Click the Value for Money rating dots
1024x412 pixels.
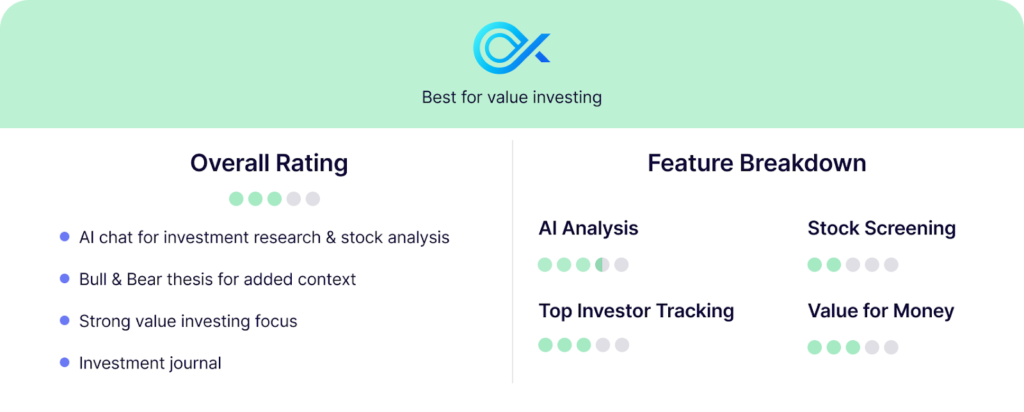click(x=853, y=347)
